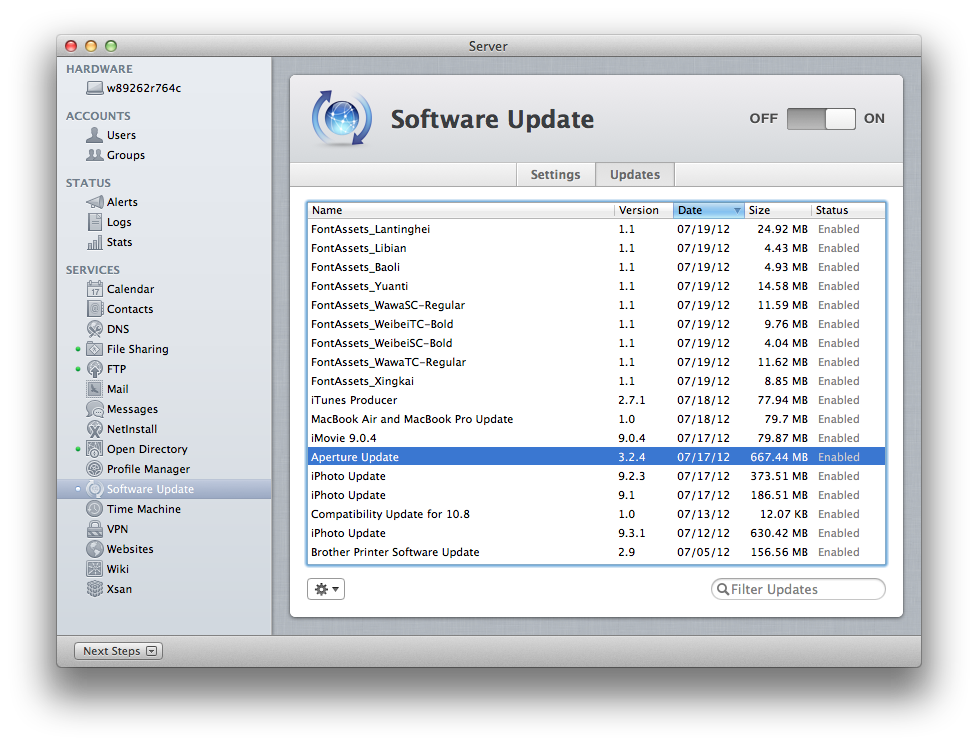Open the Next Steps dropdown button
Image resolution: width=978 pixels, height=746 pixels.
[x=118, y=651]
